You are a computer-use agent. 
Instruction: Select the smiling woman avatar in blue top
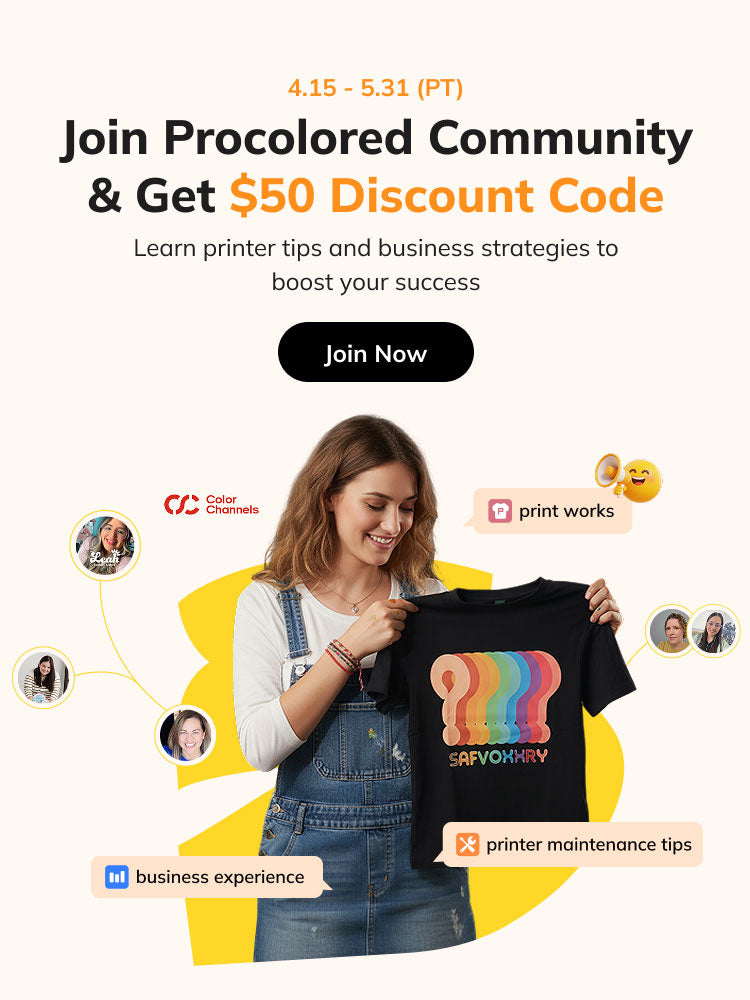pos(186,735)
